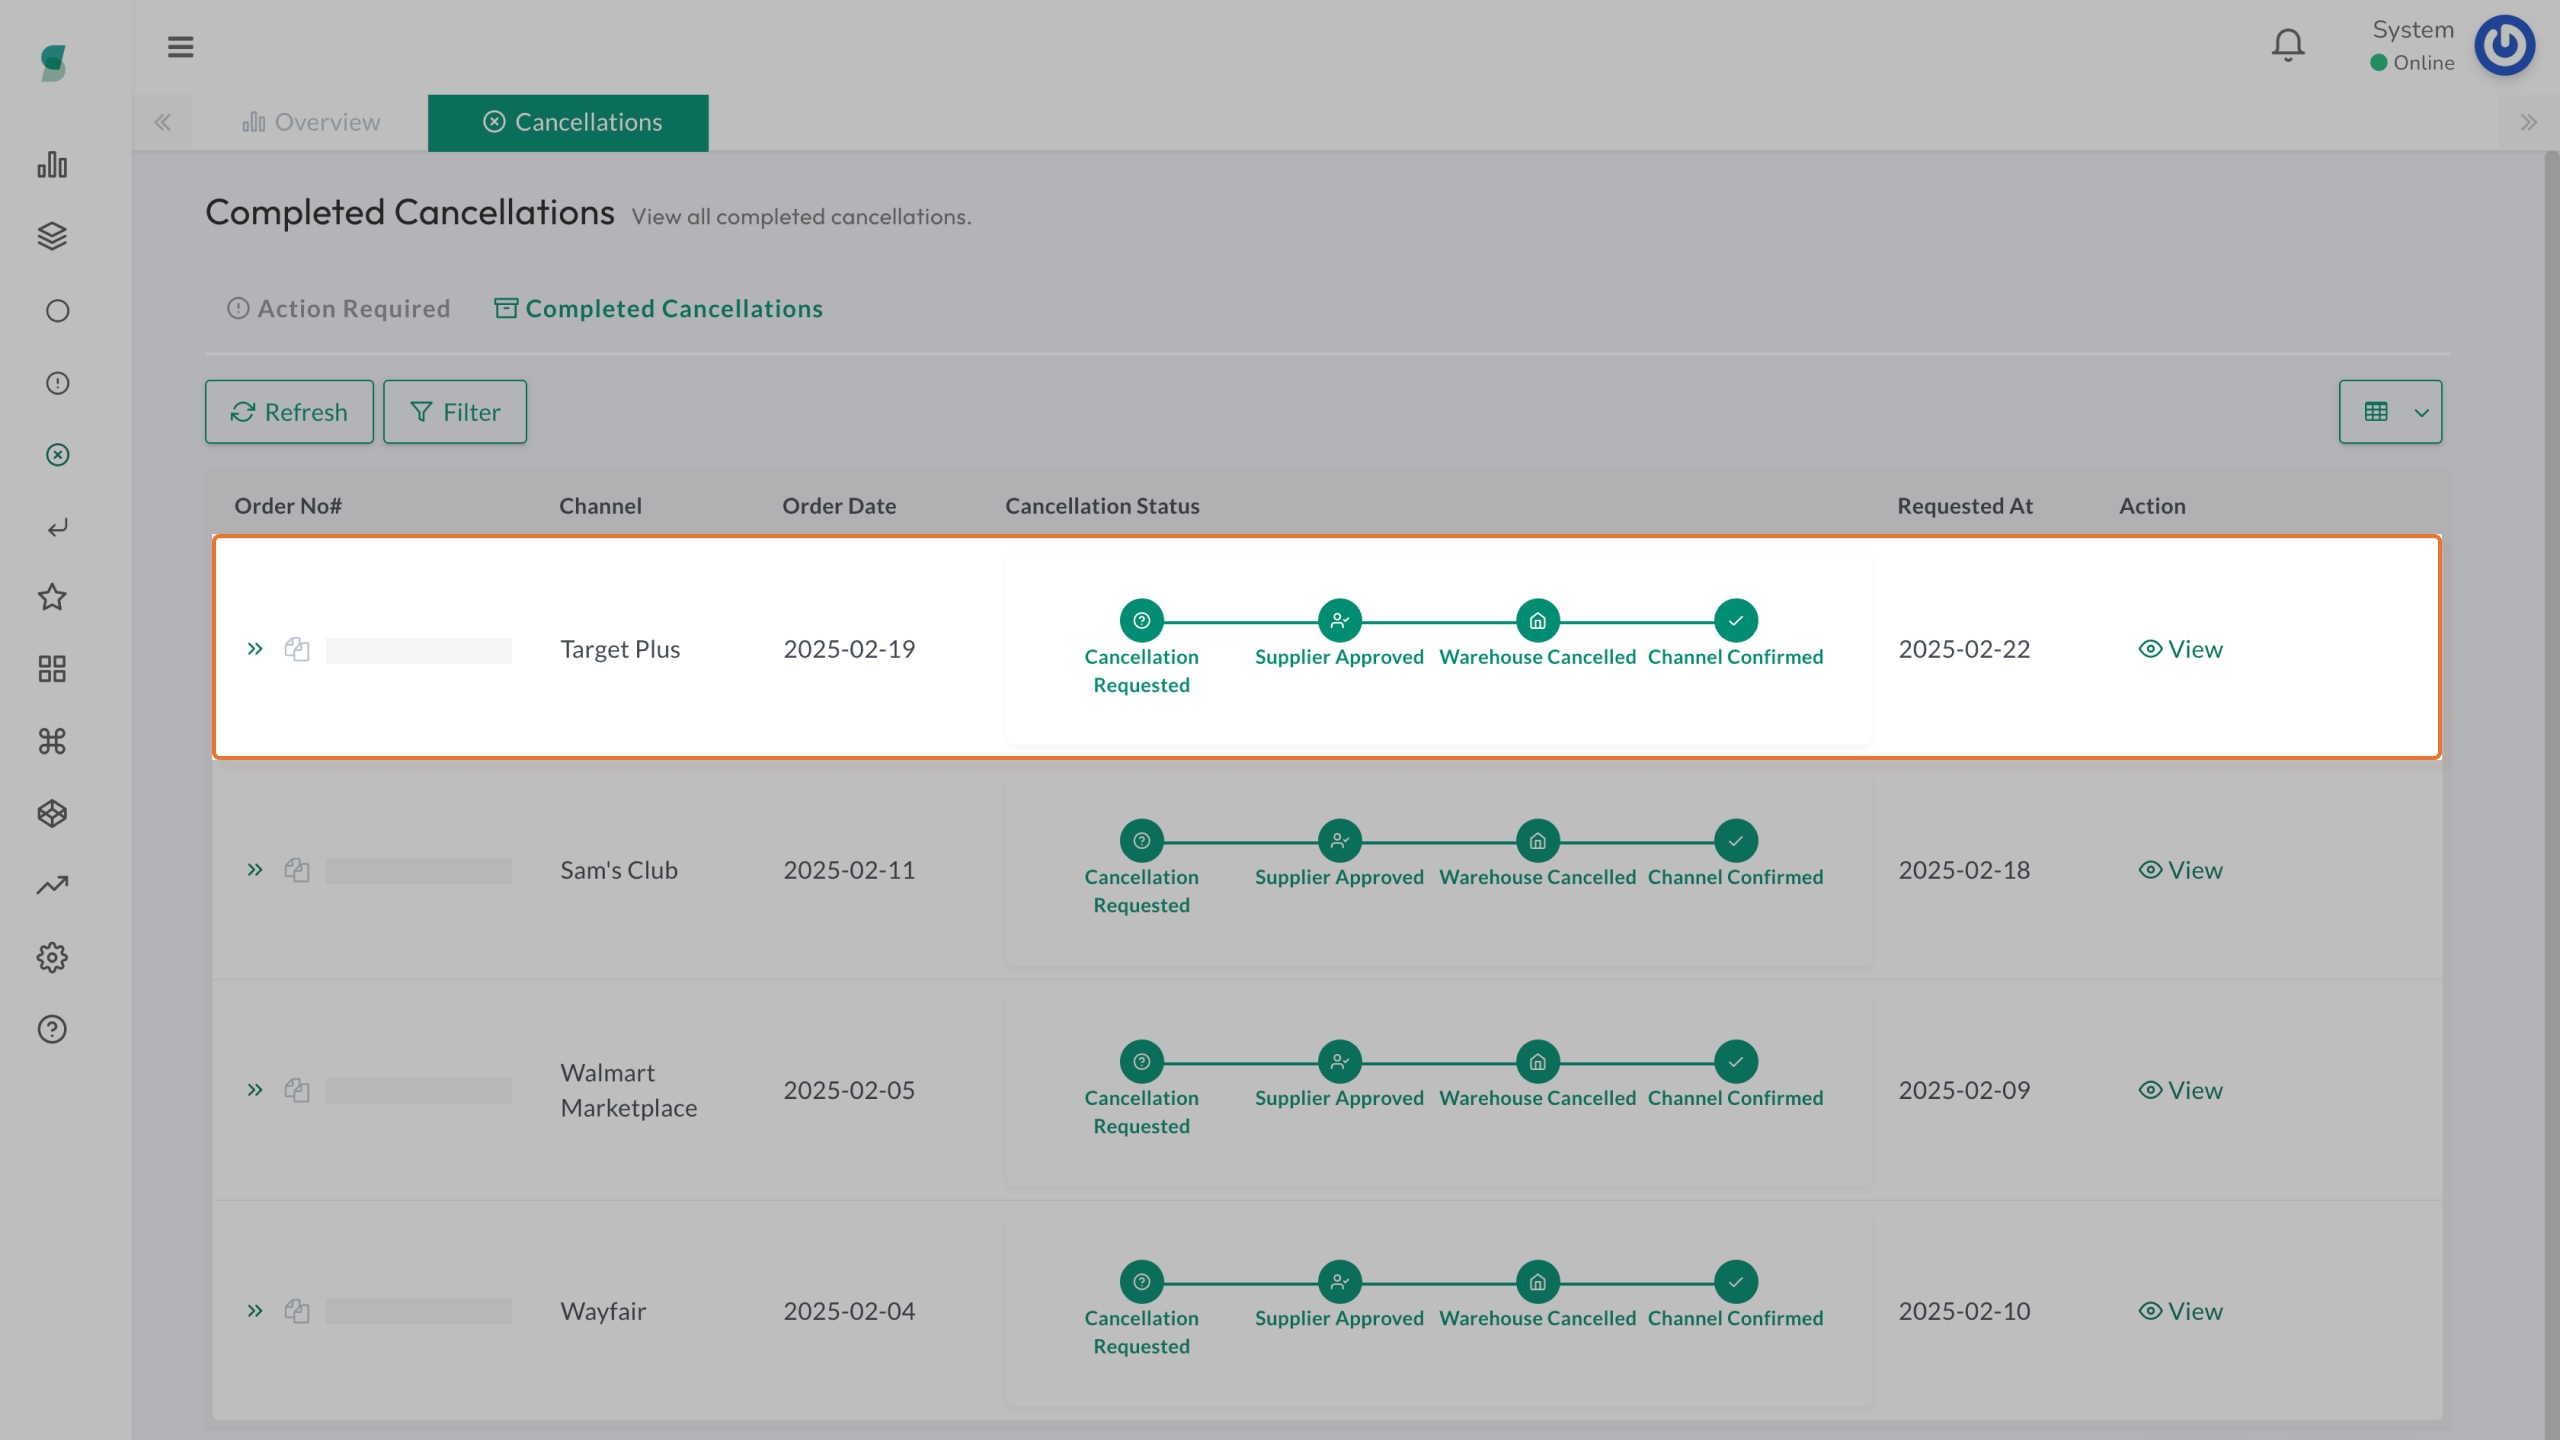
Task: Open sidebar star icon
Action: (52, 597)
